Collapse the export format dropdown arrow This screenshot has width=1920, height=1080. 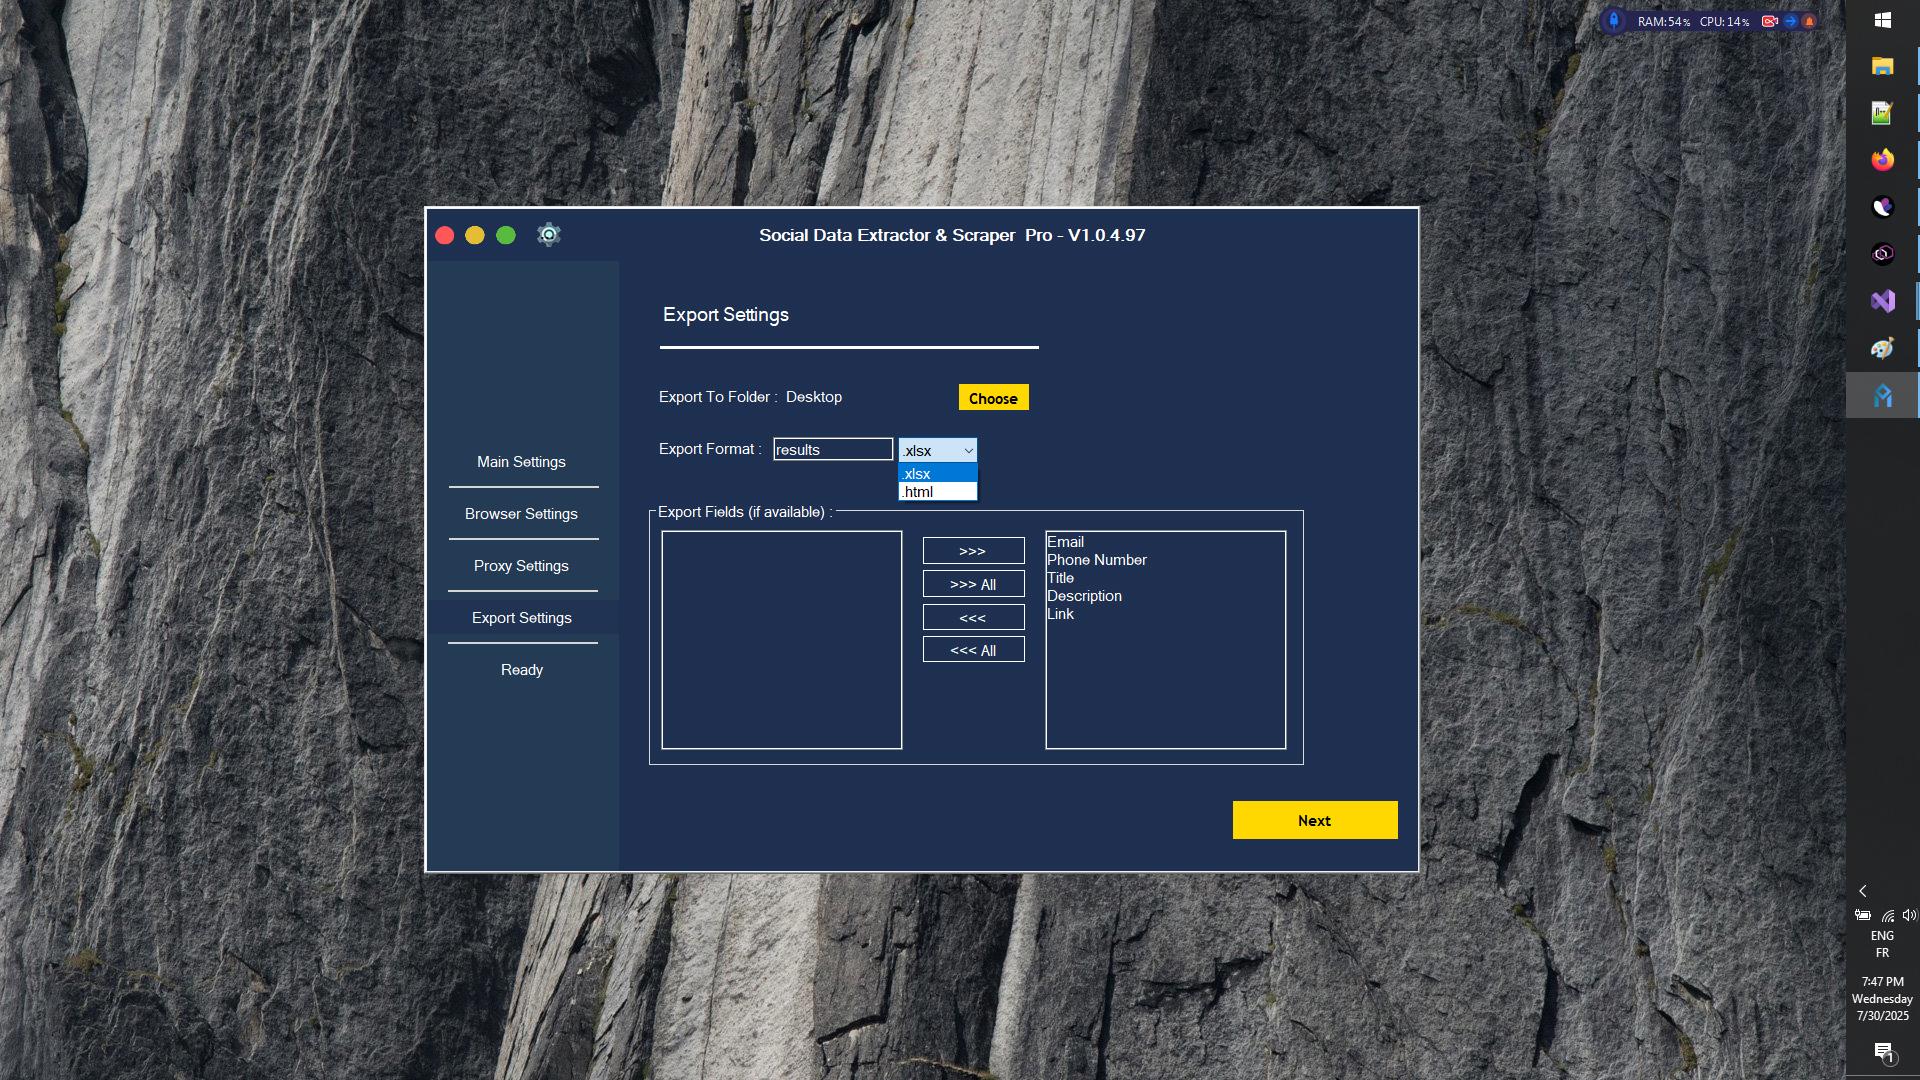point(968,449)
